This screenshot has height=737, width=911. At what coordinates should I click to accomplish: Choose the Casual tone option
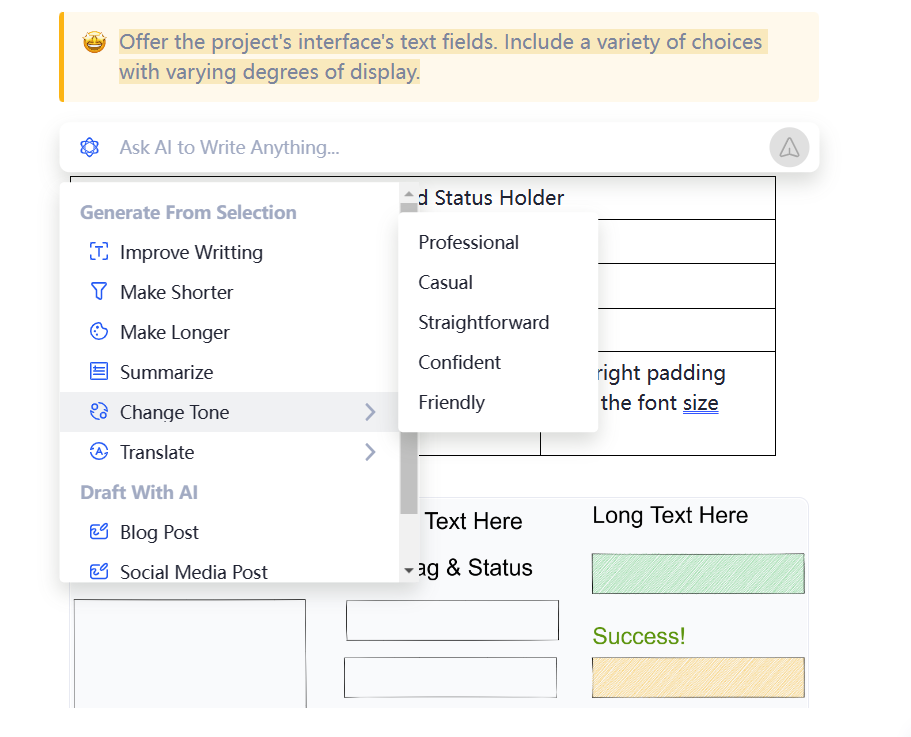pyautogui.click(x=445, y=282)
